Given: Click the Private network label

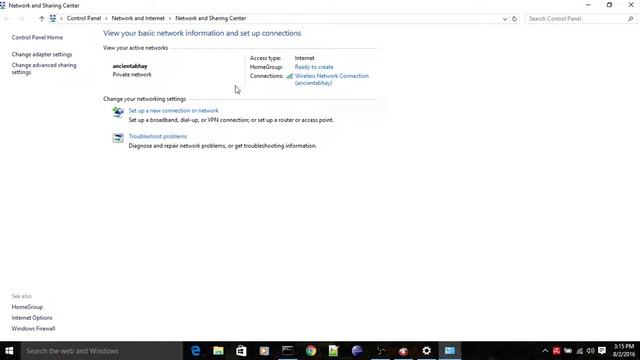Looking at the screenshot, I should click(132, 75).
